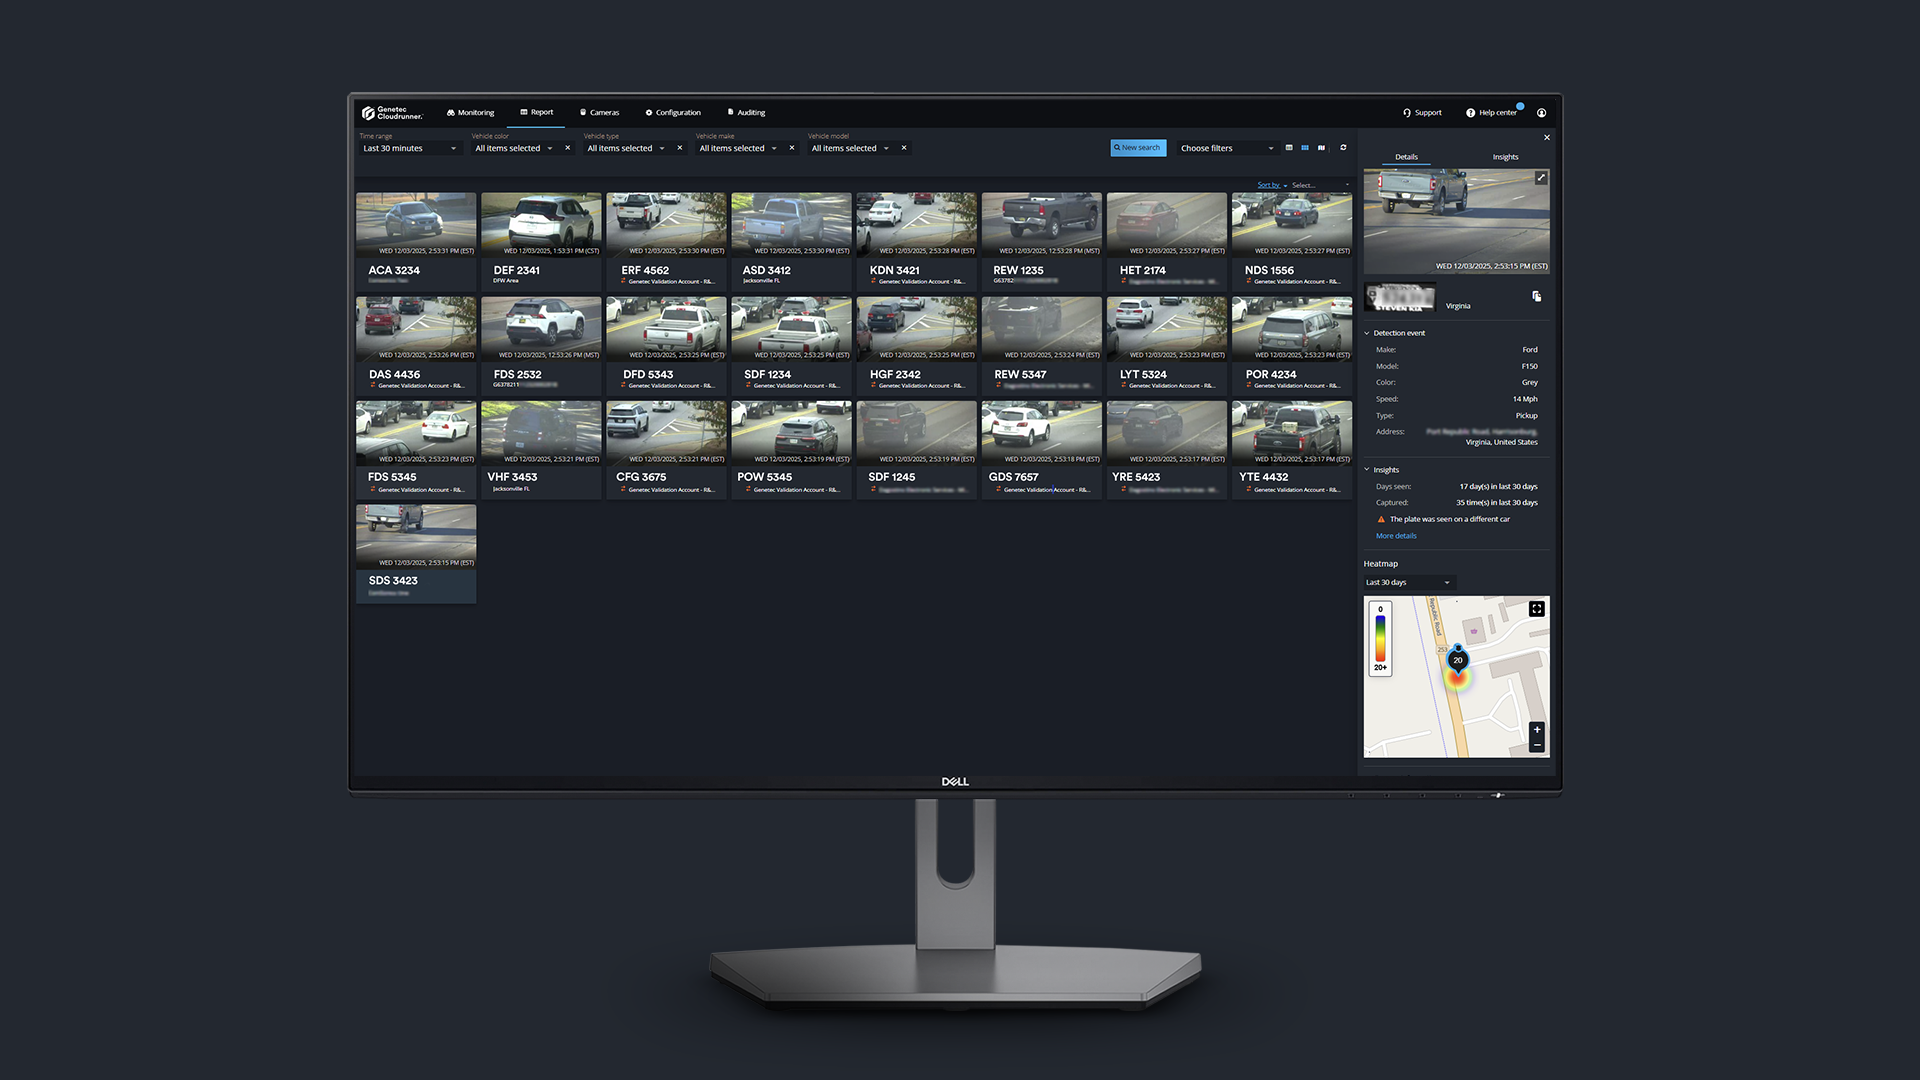
Task: Open the ERF 4562 plate read
Action: (666, 241)
